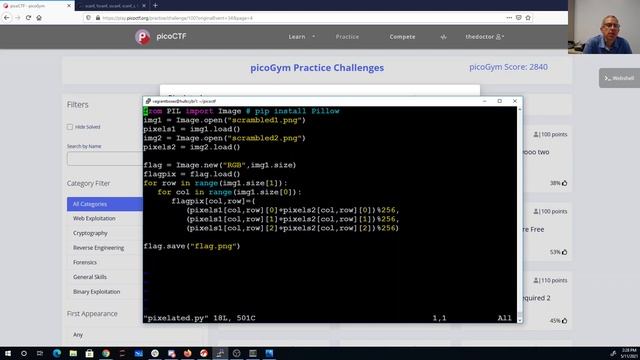The width and height of the screenshot is (640, 360).
Task: Go back using the browser back arrow
Action: tap(7, 18)
